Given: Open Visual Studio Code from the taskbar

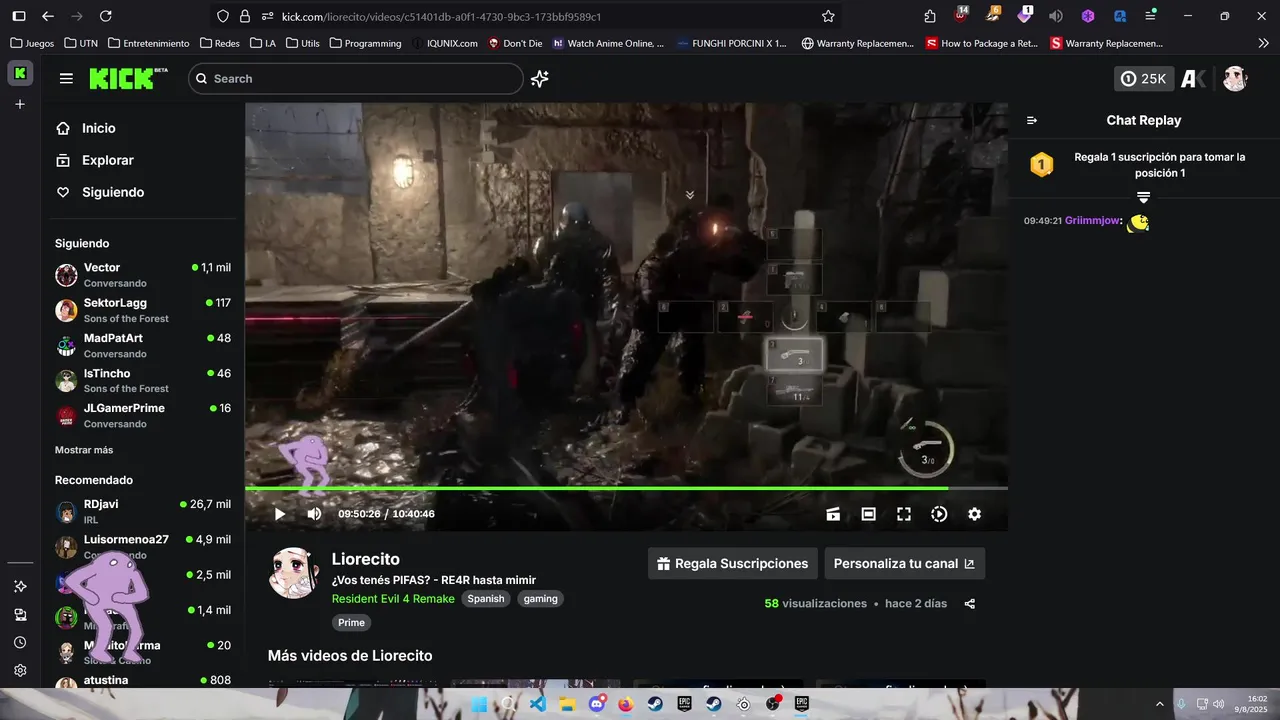Looking at the screenshot, I should 538,704.
